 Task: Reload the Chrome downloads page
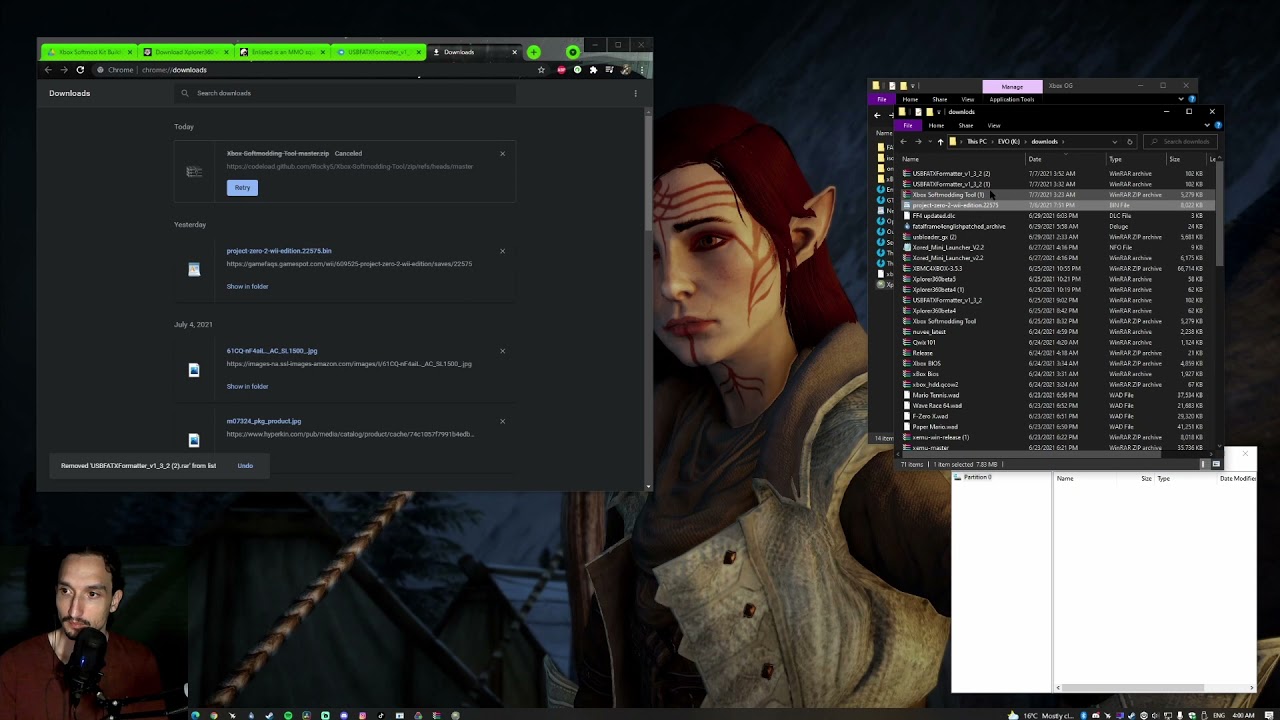80,70
